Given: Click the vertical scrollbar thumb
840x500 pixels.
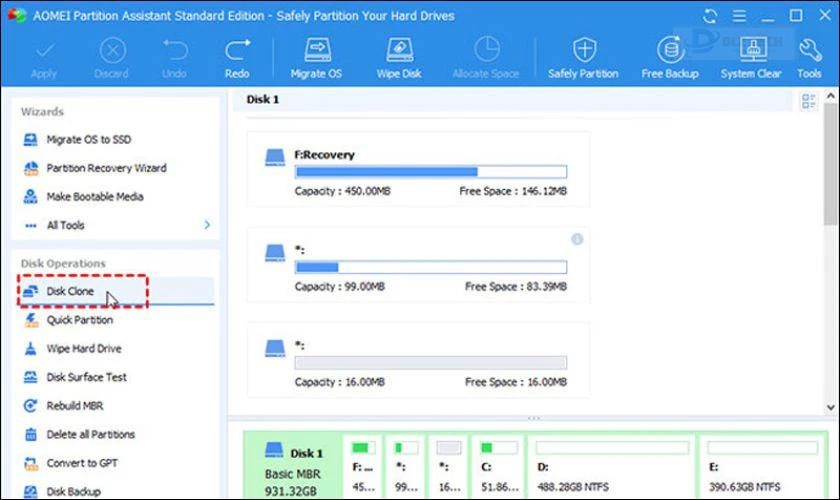Looking at the screenshot, I should 830,165.
